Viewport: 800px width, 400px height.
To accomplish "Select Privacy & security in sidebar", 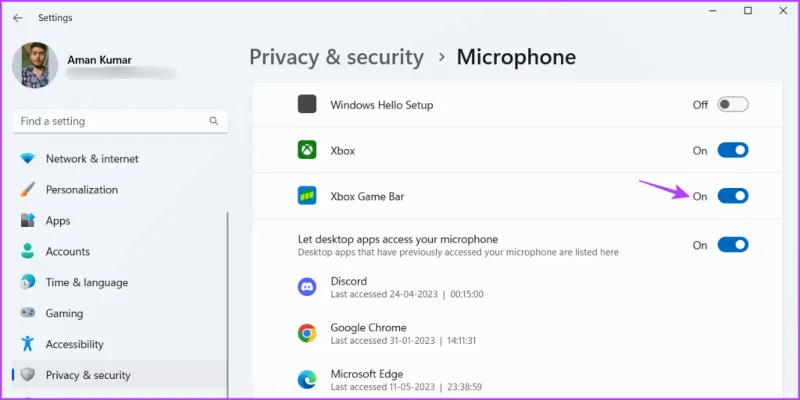I will [120, 375].
